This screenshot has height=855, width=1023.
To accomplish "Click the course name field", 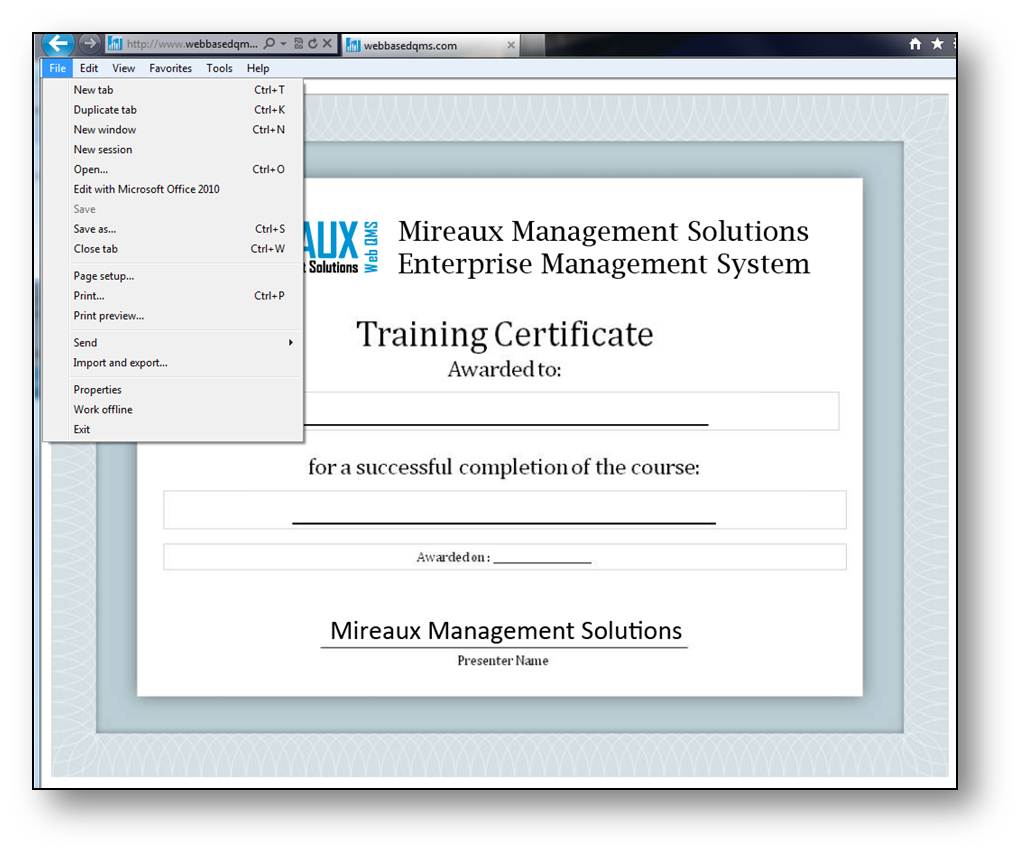I will (x=505, y=510).
